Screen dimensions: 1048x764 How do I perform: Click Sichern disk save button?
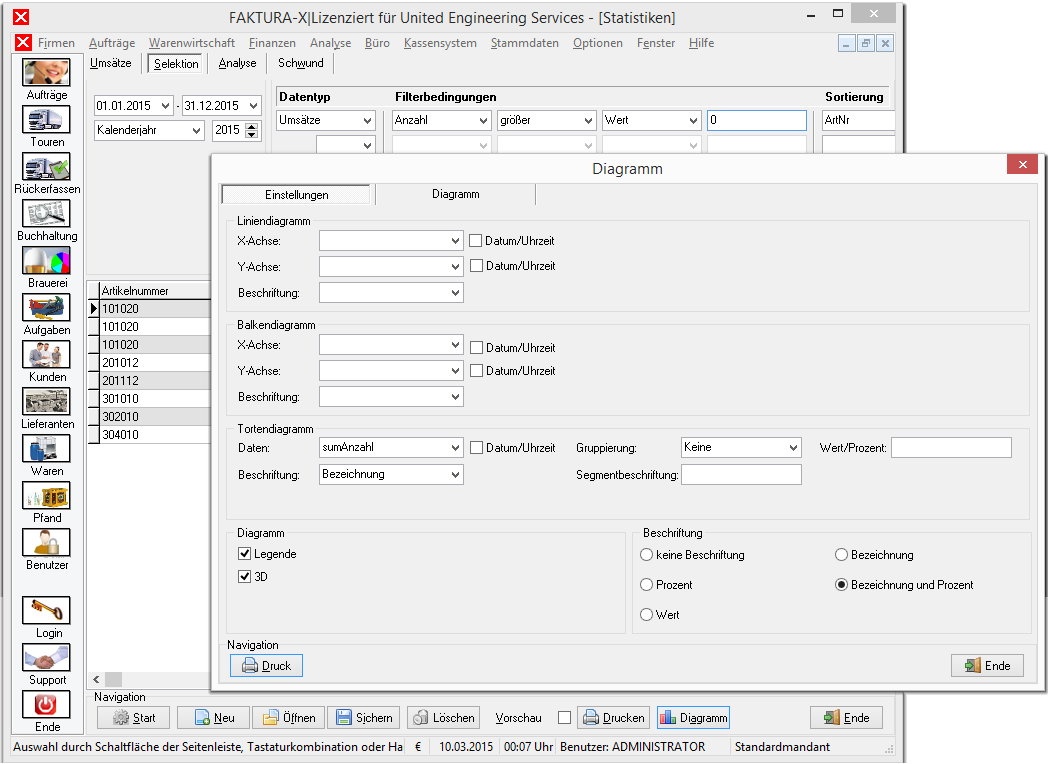[x=364, y=718]
